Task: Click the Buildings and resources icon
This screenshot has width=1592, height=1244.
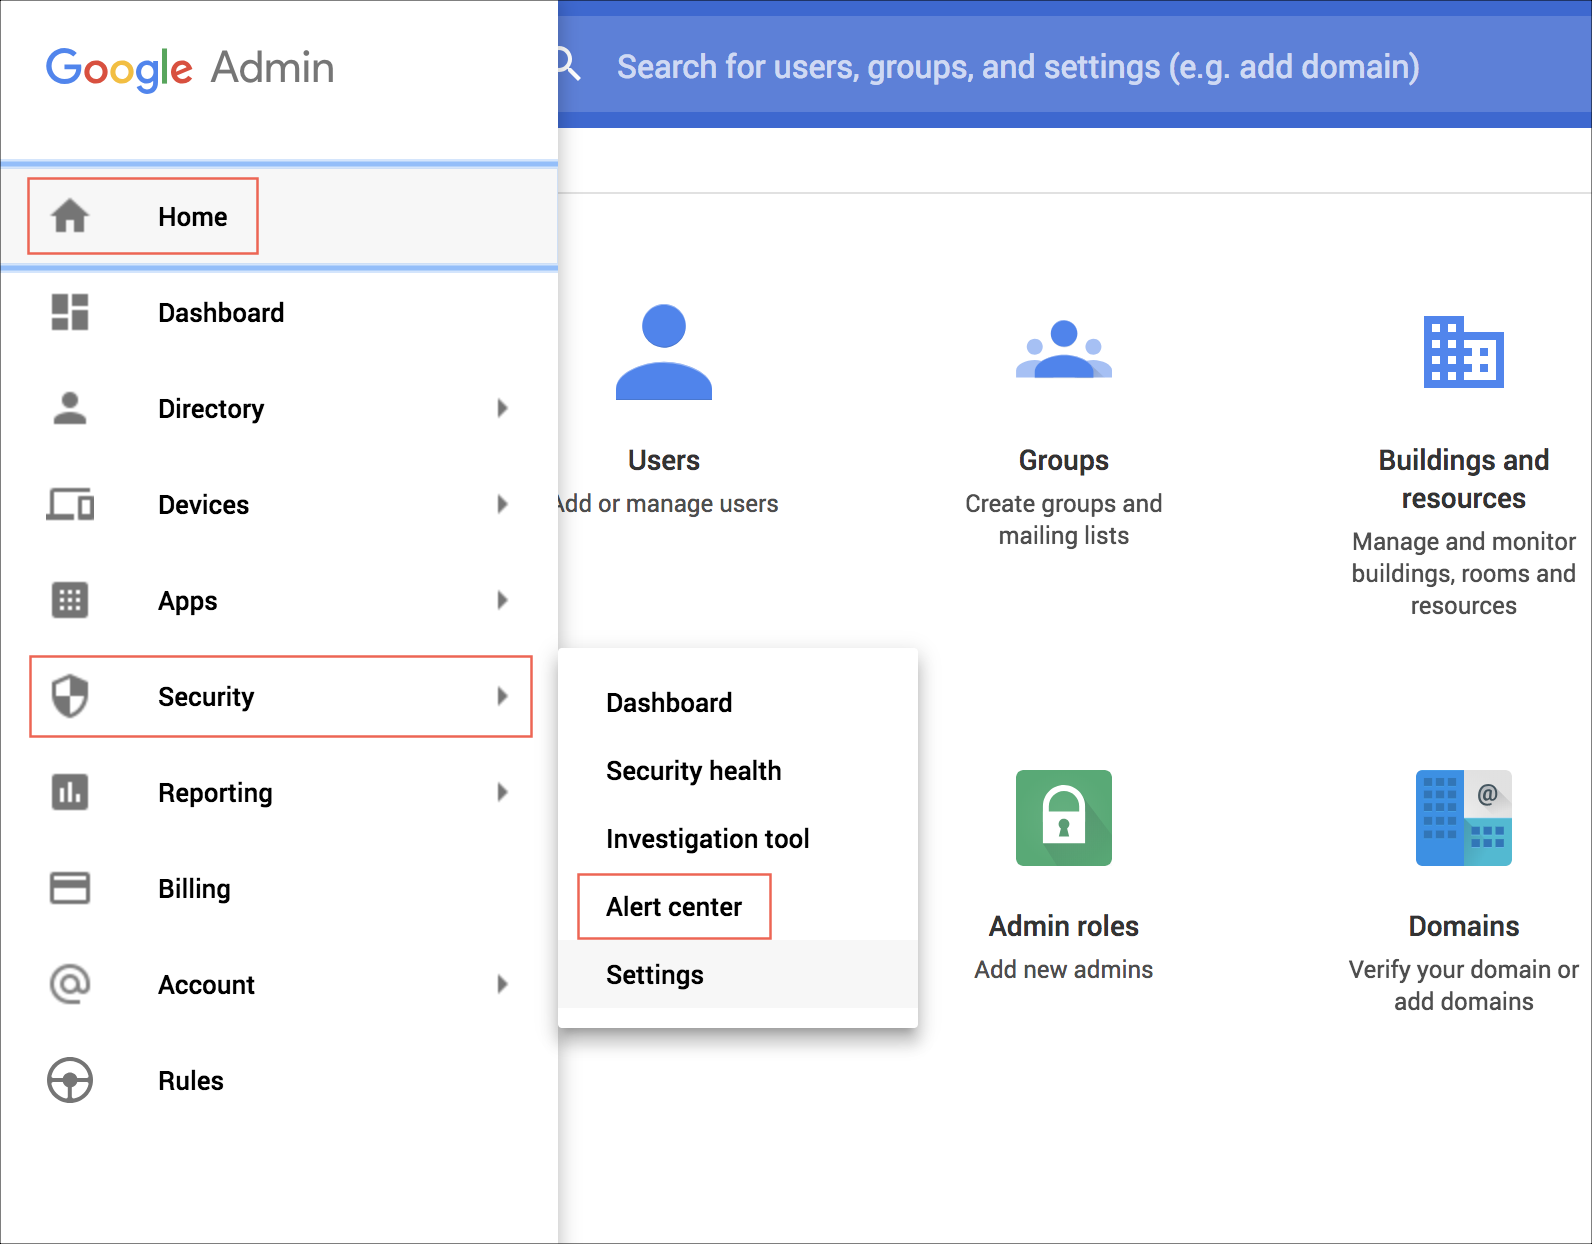Action: tap(1463, 352)
